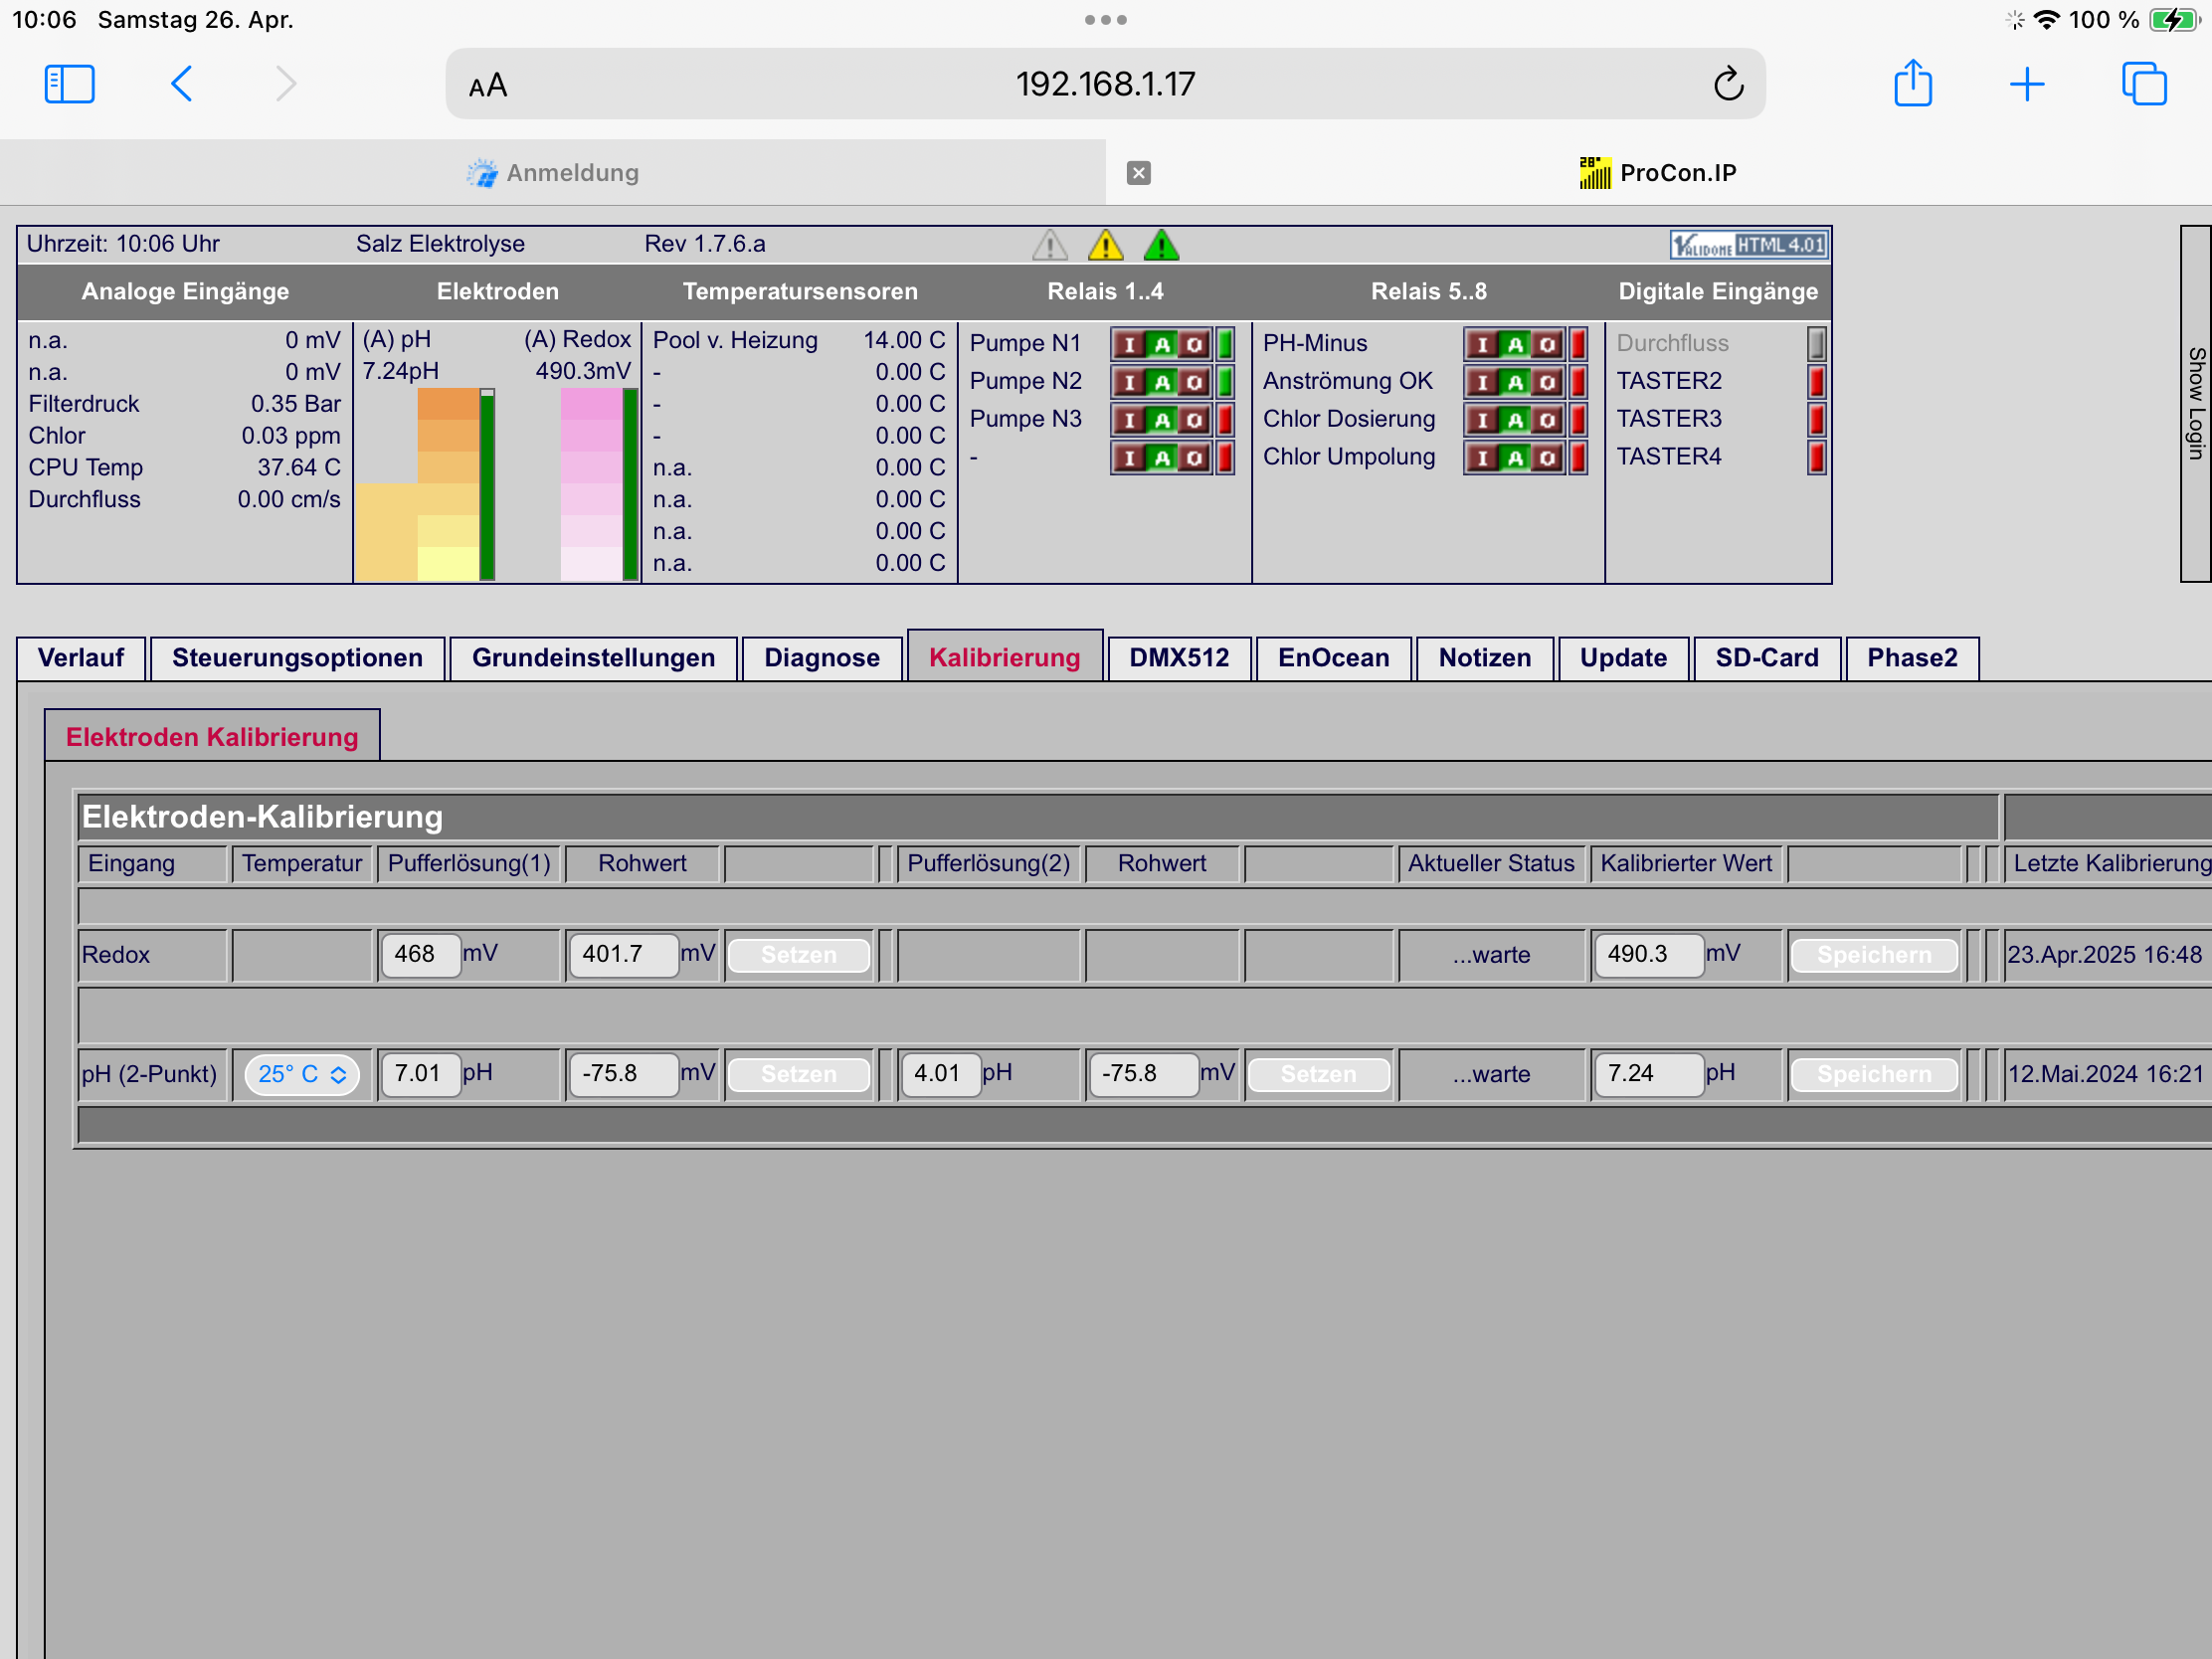Click the yellow warning triangle icon
This screenshot has width=2212, height=1659.
point(1106,245)
